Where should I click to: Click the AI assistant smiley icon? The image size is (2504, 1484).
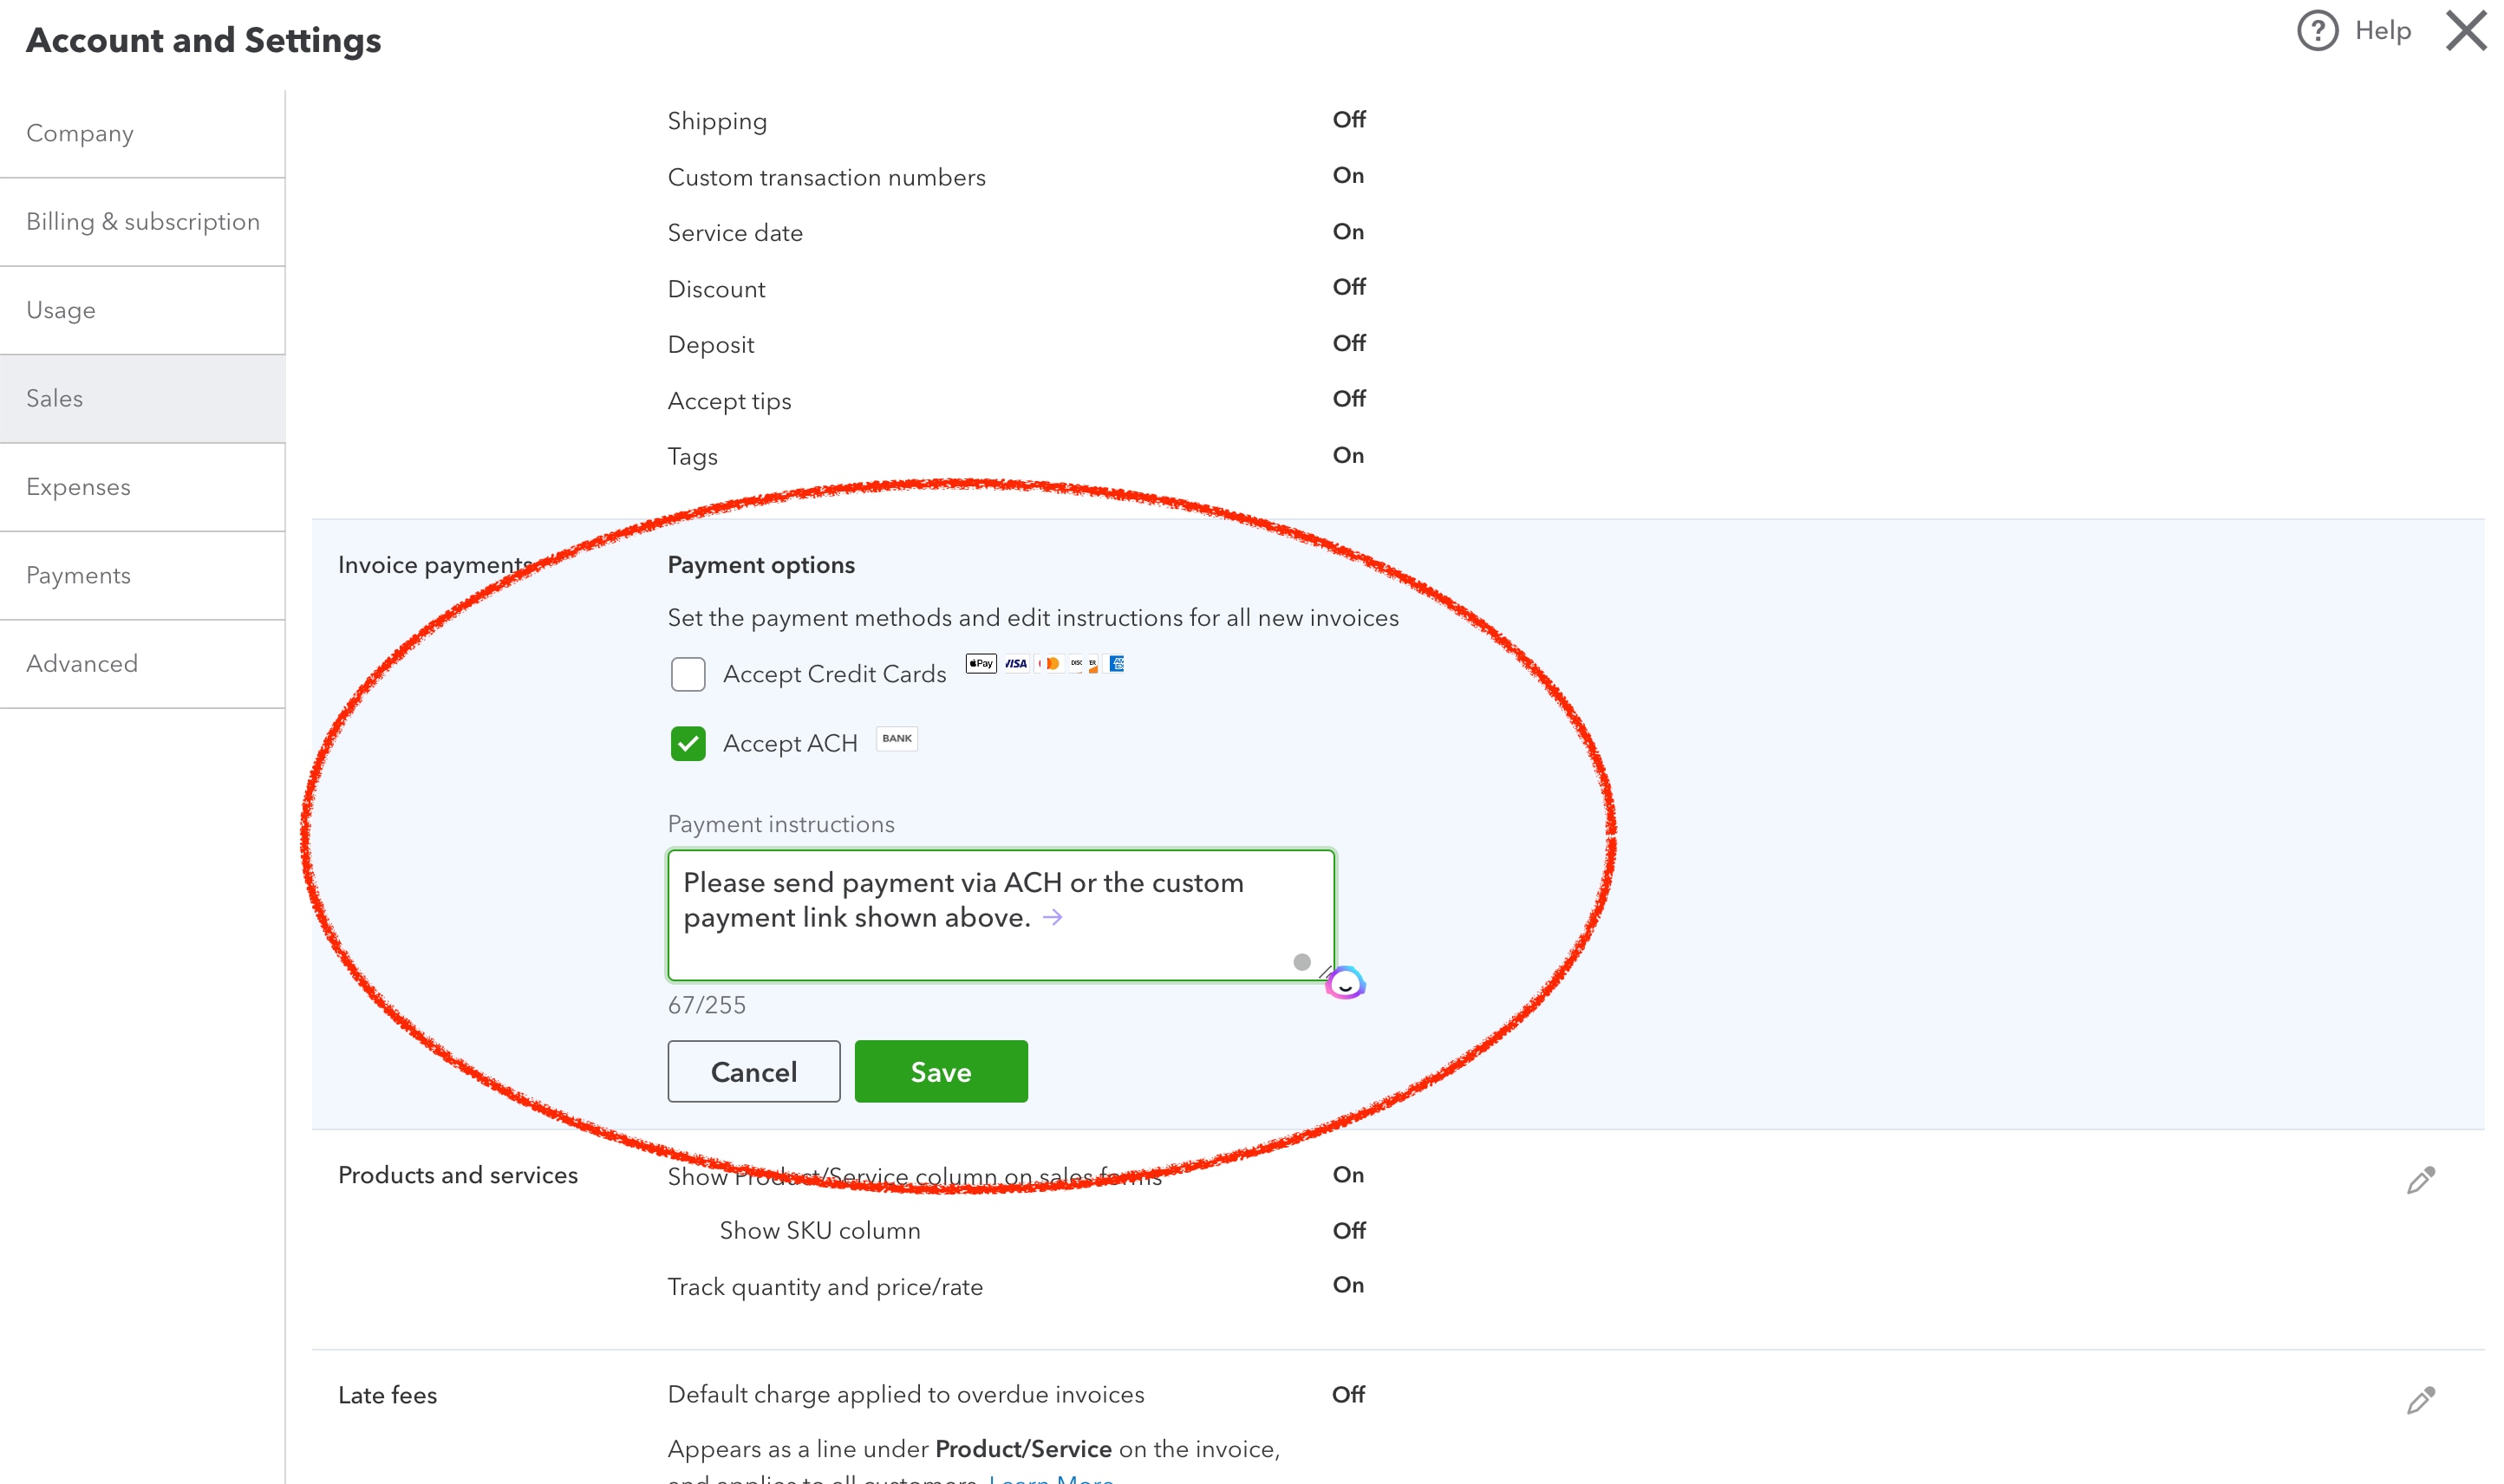point(1346,983)
